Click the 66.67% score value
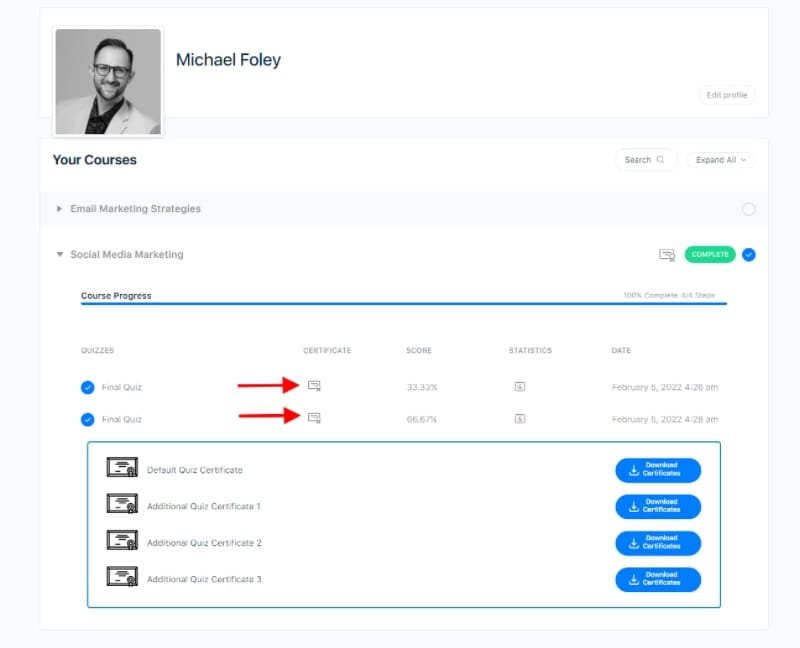Image resolution: width=800 pixels, height=648 pixels. pyautogui.click(x=422, y=419)
